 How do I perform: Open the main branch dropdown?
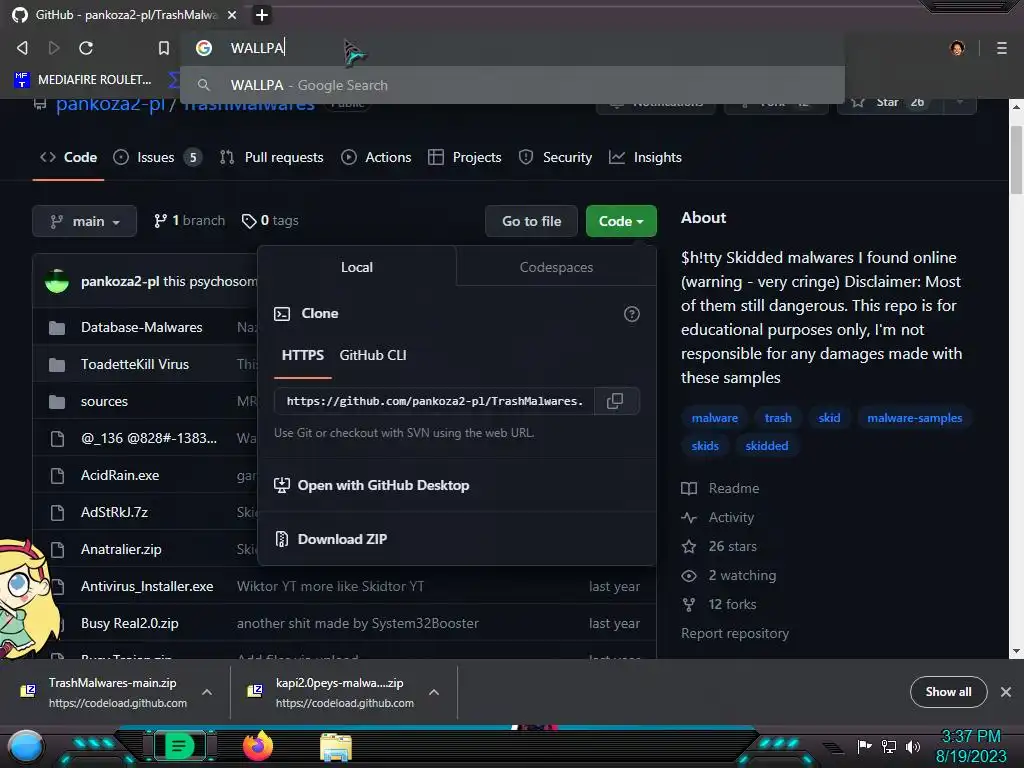(x=84, y=221)
